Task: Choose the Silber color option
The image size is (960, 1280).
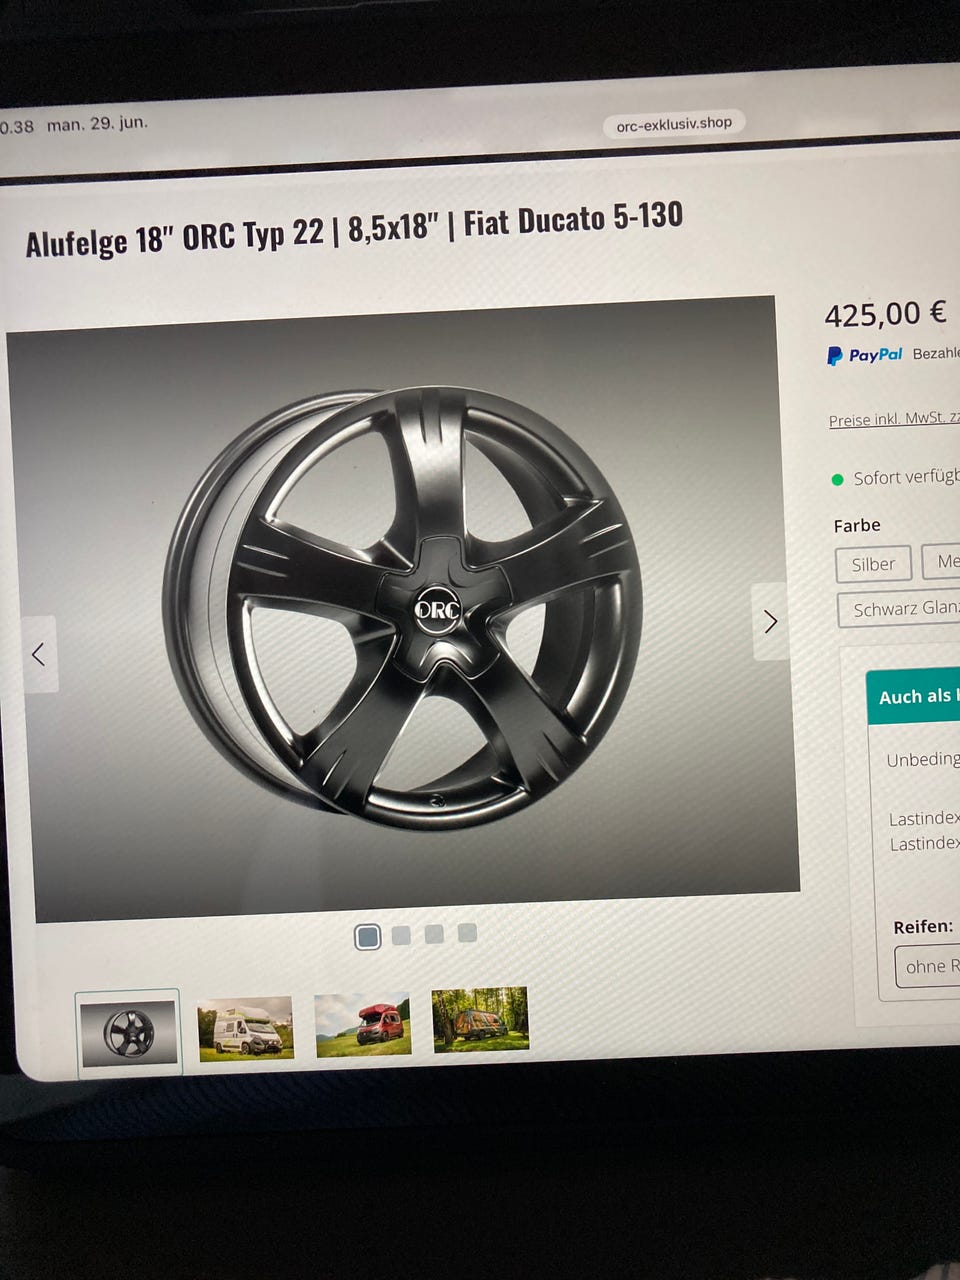Action: [x=873, y=564]
